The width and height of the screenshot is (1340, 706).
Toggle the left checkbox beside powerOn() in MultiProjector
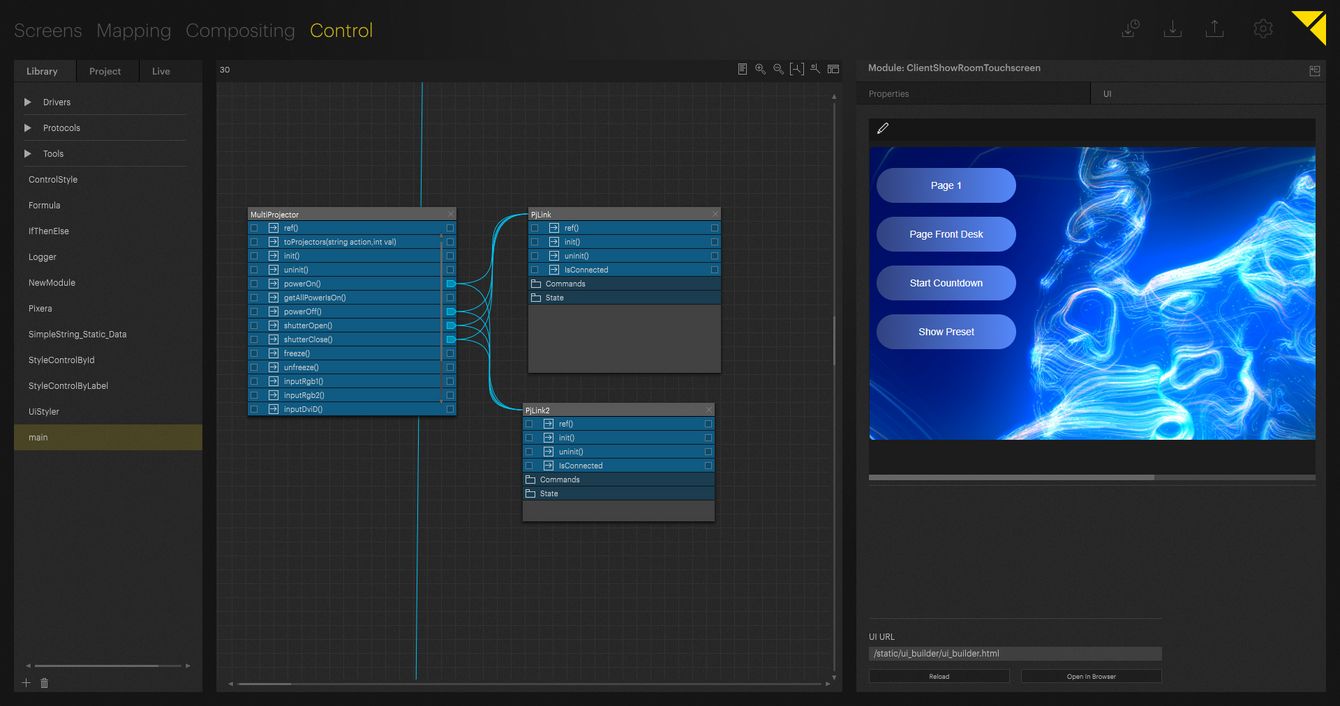coord(254,284)
